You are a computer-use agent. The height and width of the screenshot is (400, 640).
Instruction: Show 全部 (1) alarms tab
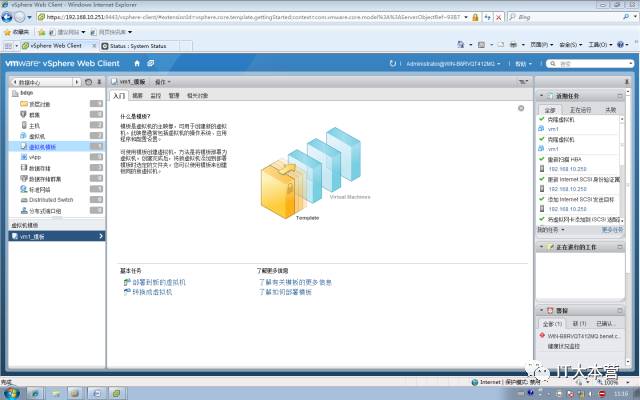pyautogui.click(x=552, y=324)
